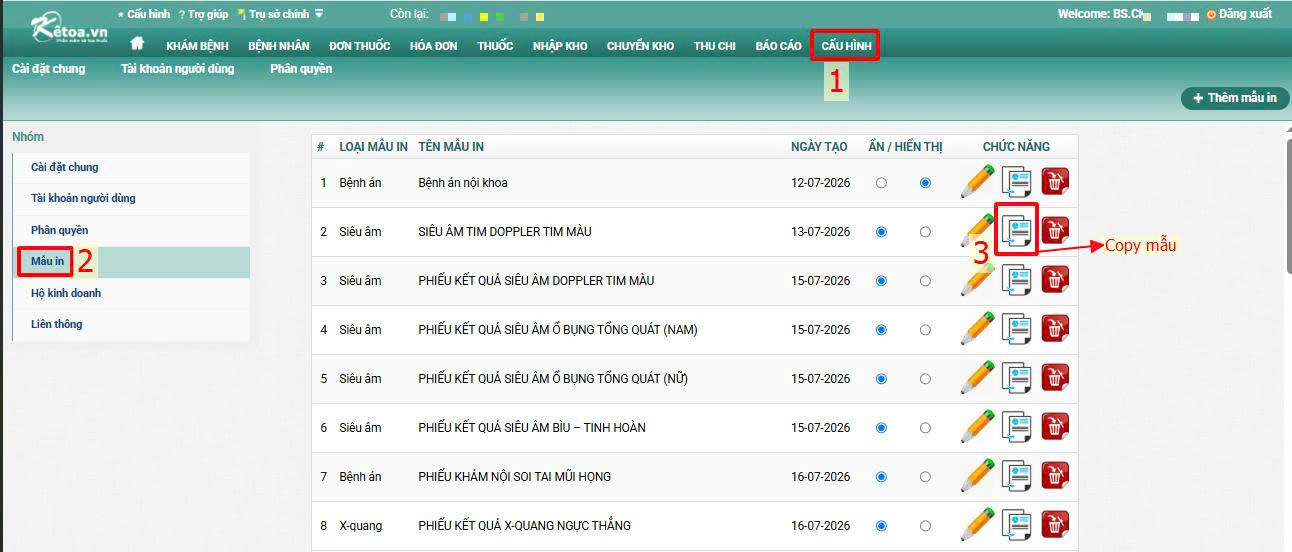Open the HÓA ĐƠN menu

point(434,46)
